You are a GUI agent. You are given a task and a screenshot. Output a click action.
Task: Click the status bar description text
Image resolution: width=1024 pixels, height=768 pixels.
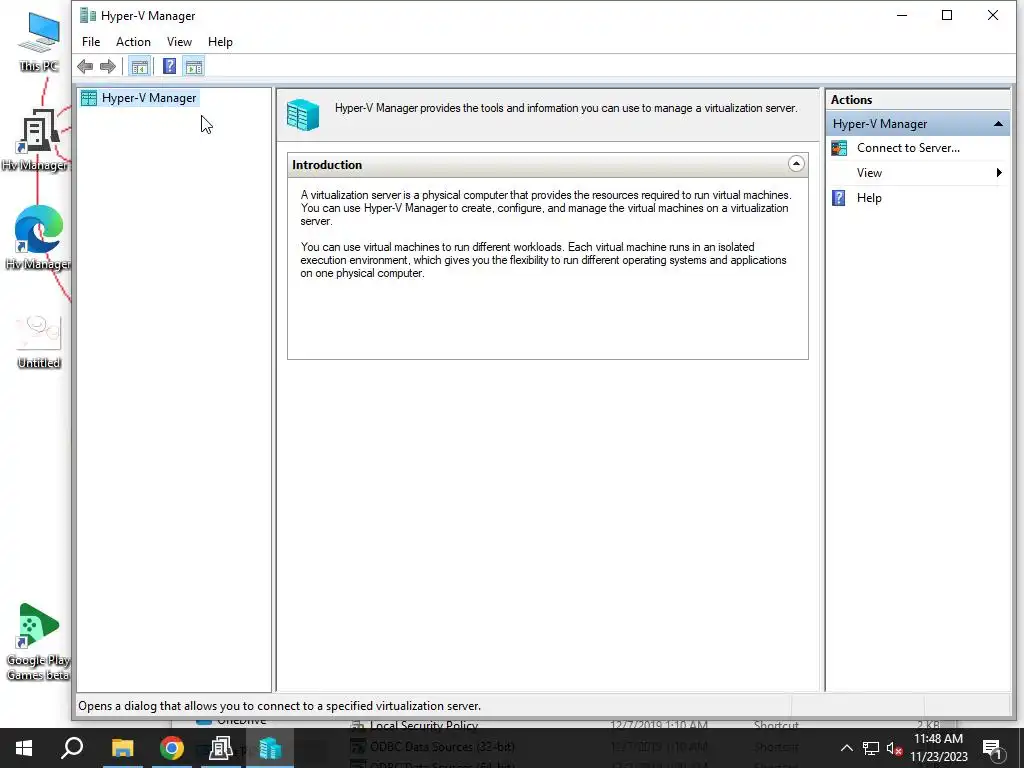tap(280, 706)
